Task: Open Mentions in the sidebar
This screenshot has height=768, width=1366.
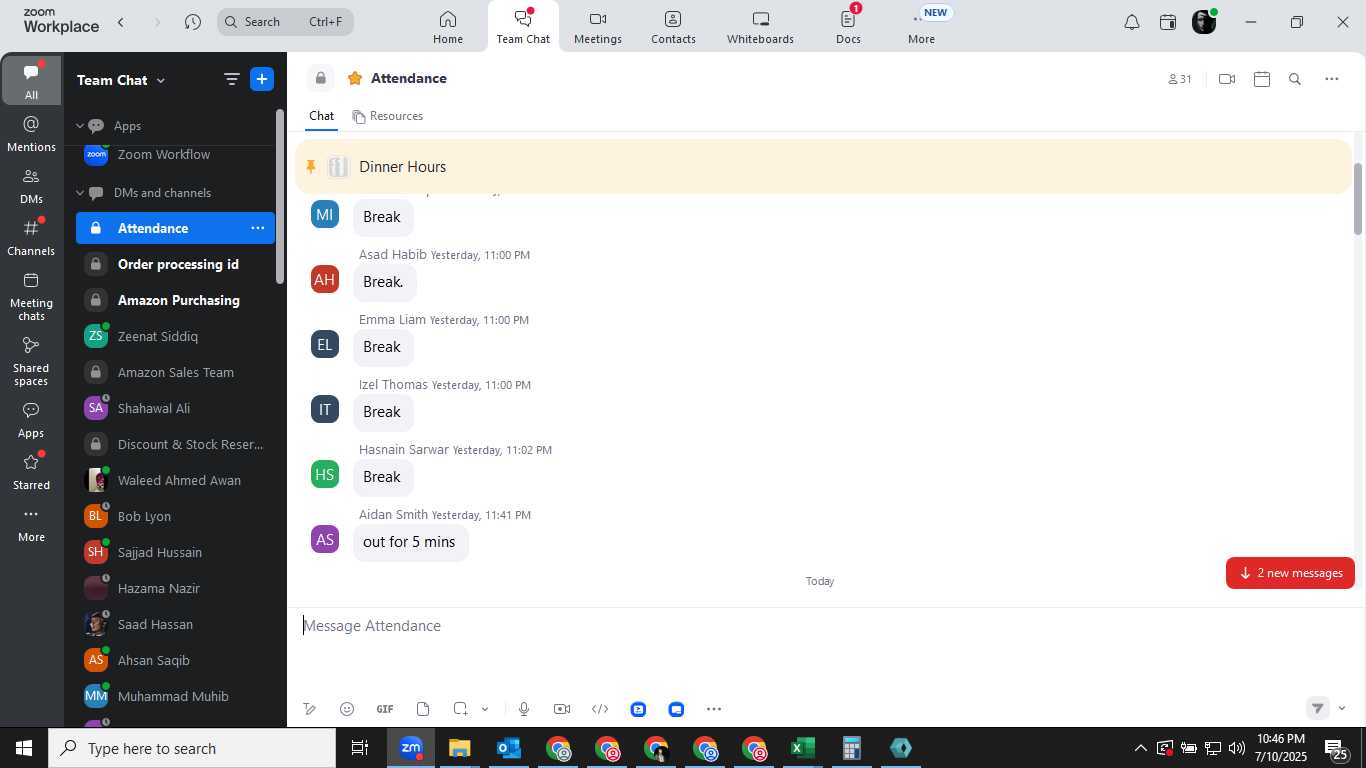Action: pyautogui.click(x=31, y=134)
